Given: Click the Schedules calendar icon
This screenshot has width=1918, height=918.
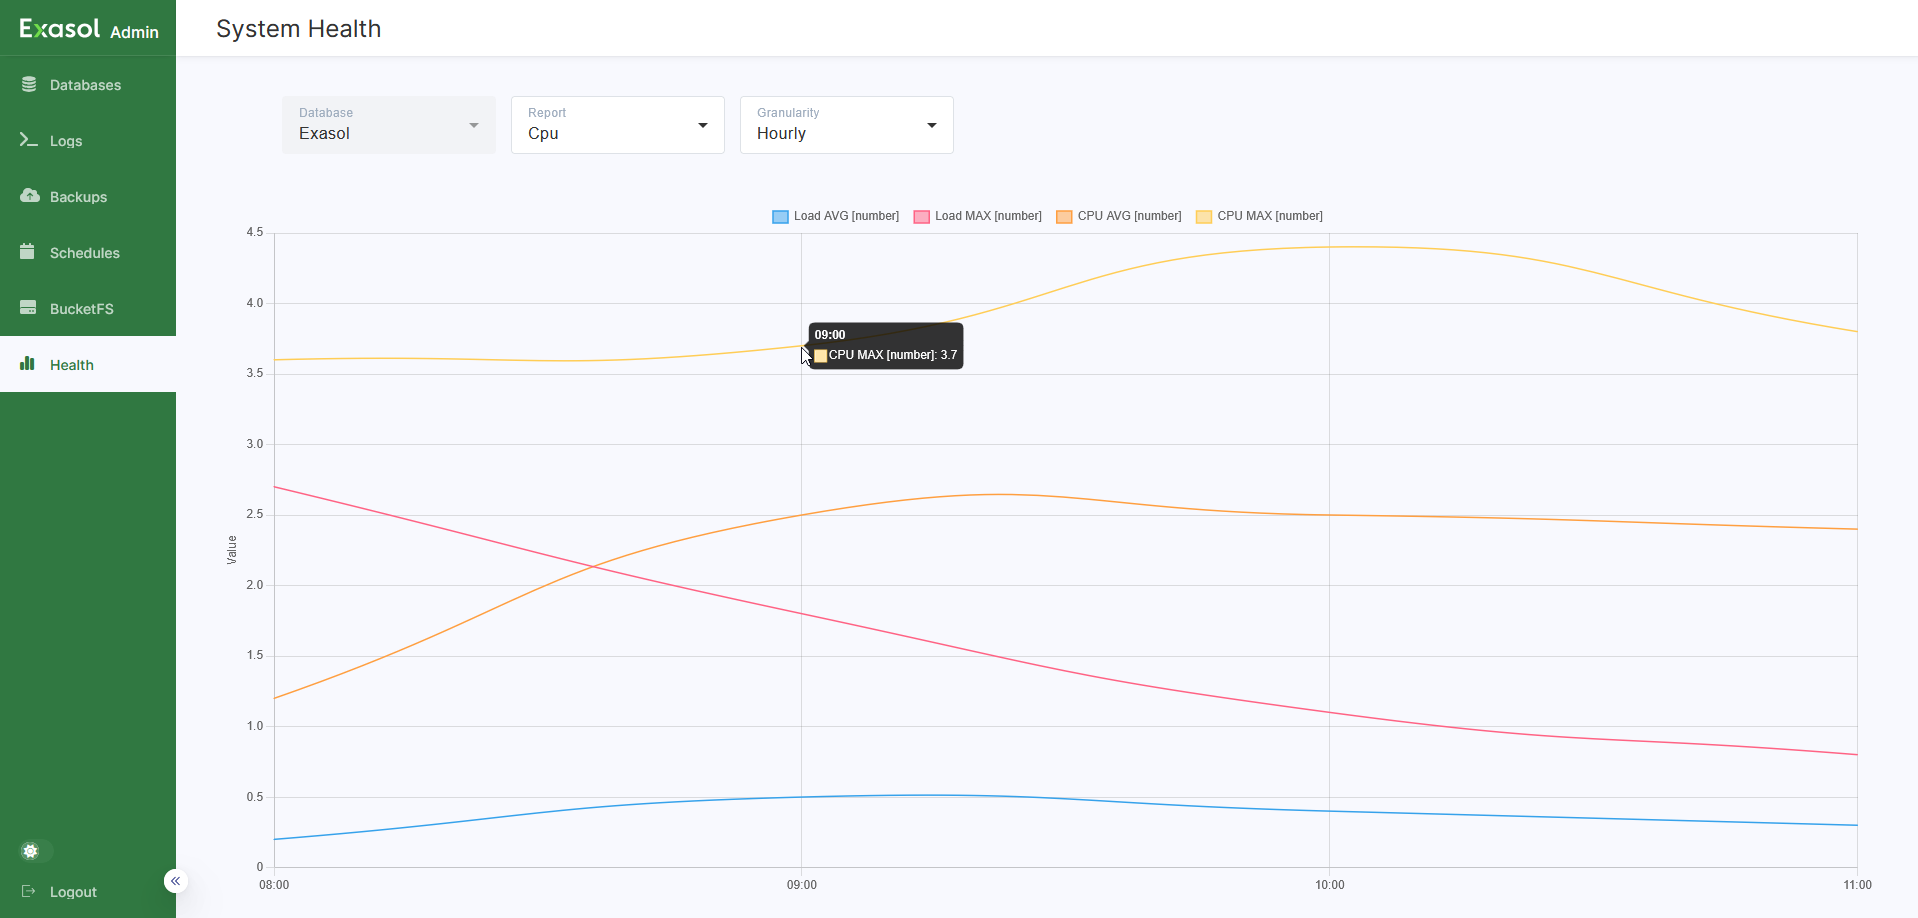Looking at the screenshot, I should [28, 252].
